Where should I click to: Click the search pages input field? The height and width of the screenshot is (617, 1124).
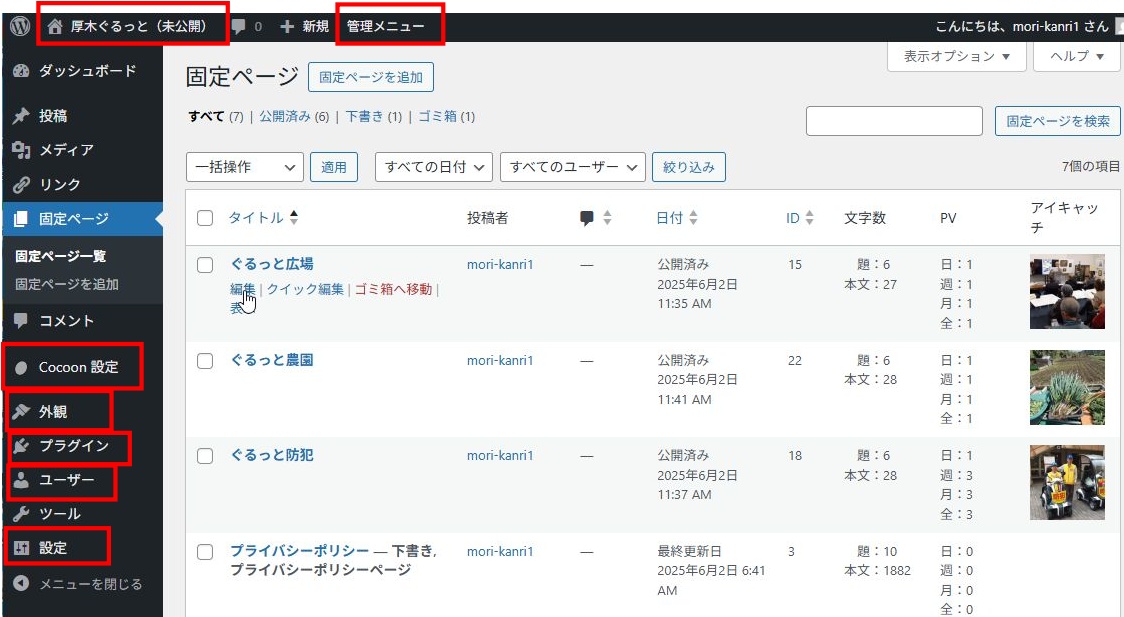point(893,121)
